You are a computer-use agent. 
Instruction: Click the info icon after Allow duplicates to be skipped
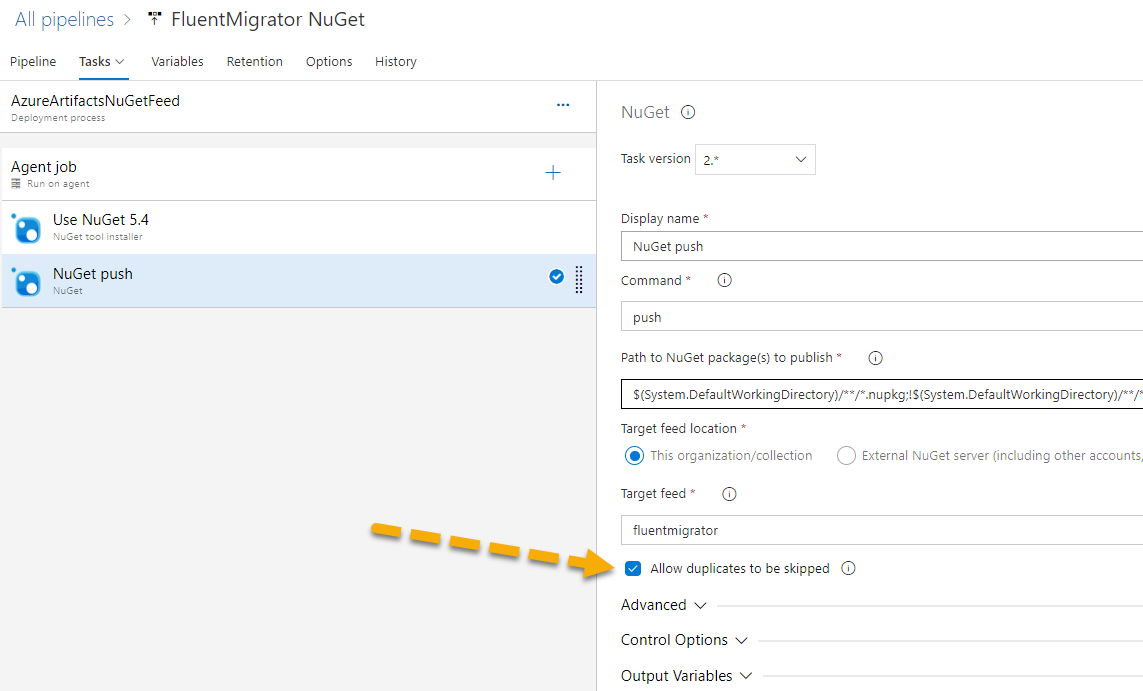tap(847, 568)
